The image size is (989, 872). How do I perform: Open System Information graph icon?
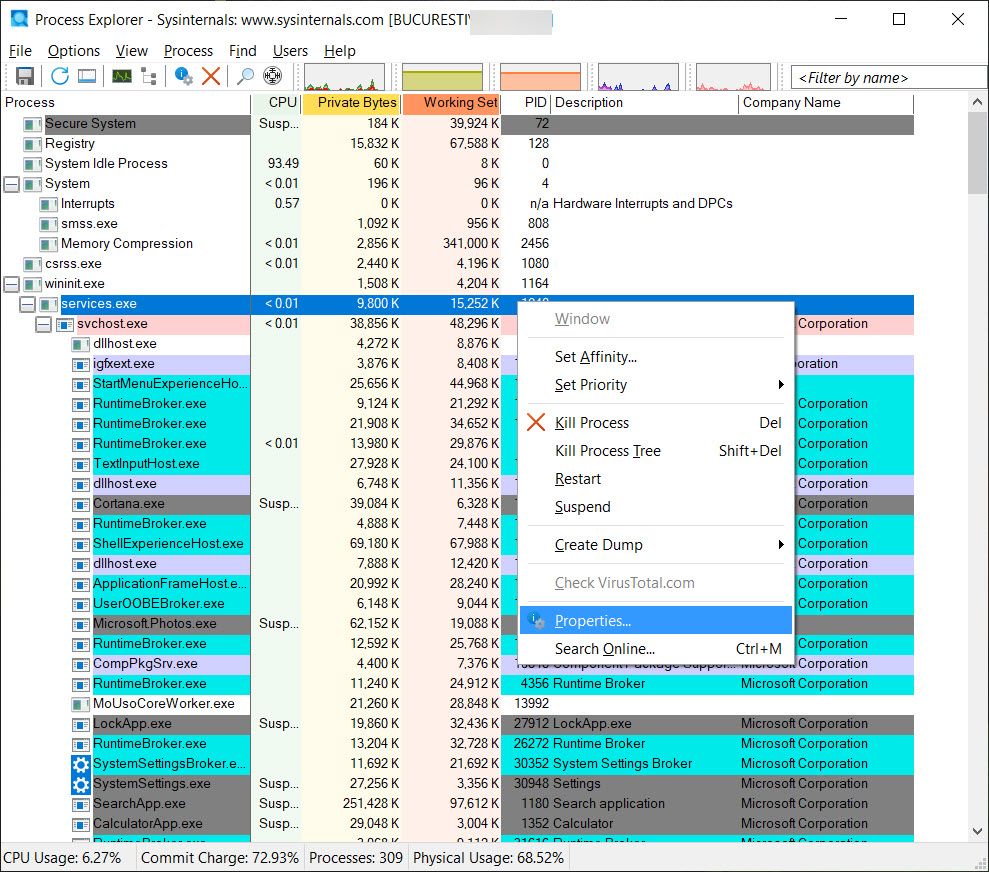(x=122, y=76)
